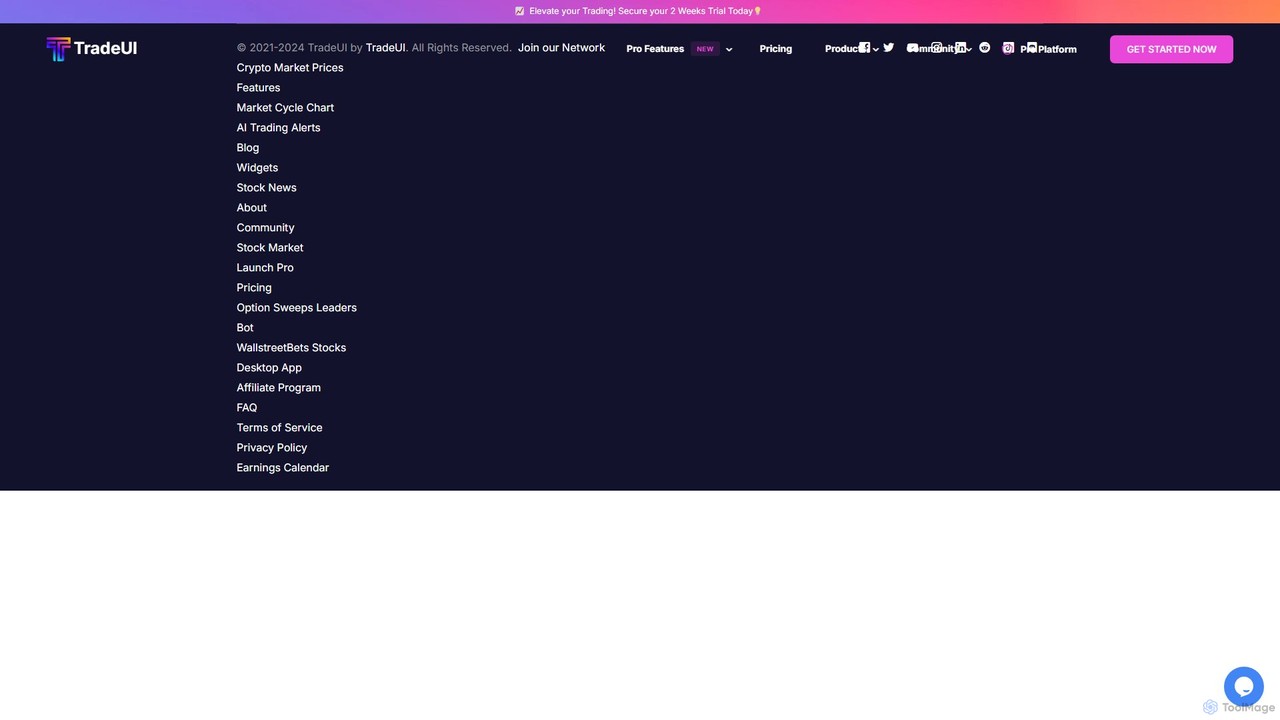
Task: Open the TikTok social icon
Action: click(1008, 48)
